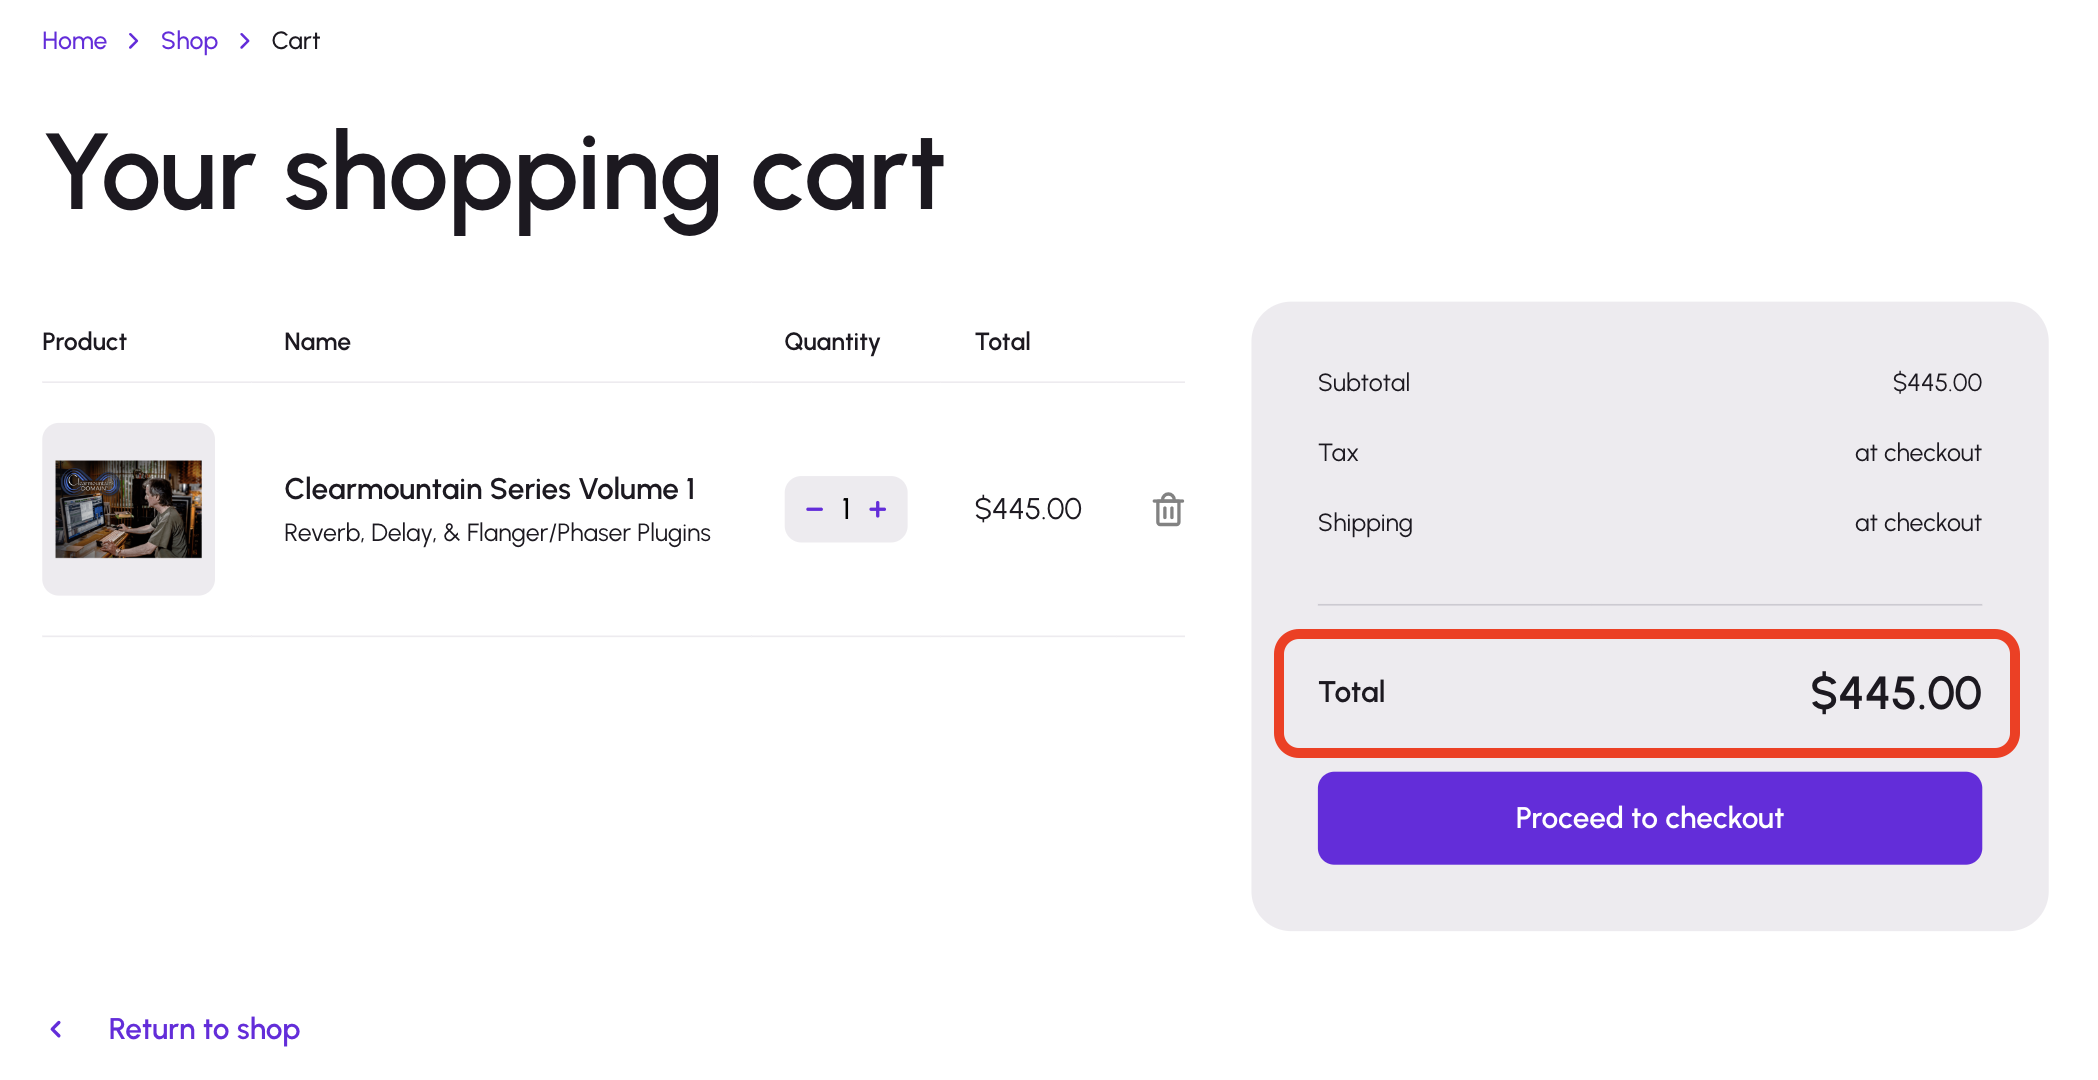
Task: Open the Clearmountain product thumbnail image
Action: pyautogui.click(x=128, y=509)
